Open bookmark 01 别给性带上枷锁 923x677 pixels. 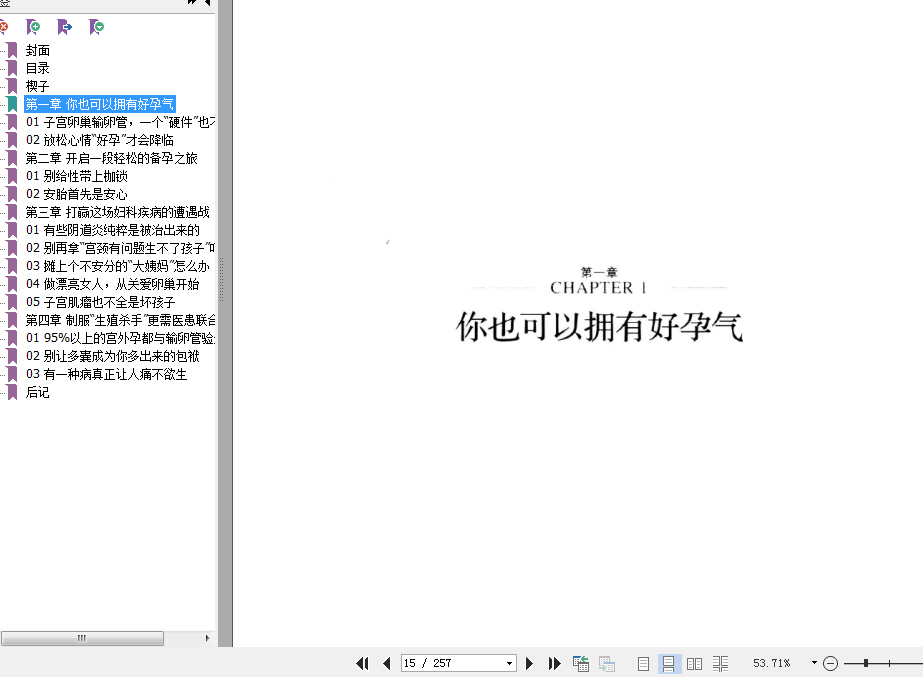click(x=77, y=176)
